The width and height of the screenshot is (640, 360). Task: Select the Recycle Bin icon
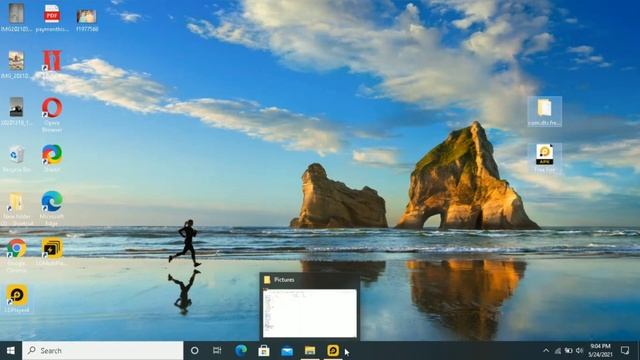pos(16,159)
